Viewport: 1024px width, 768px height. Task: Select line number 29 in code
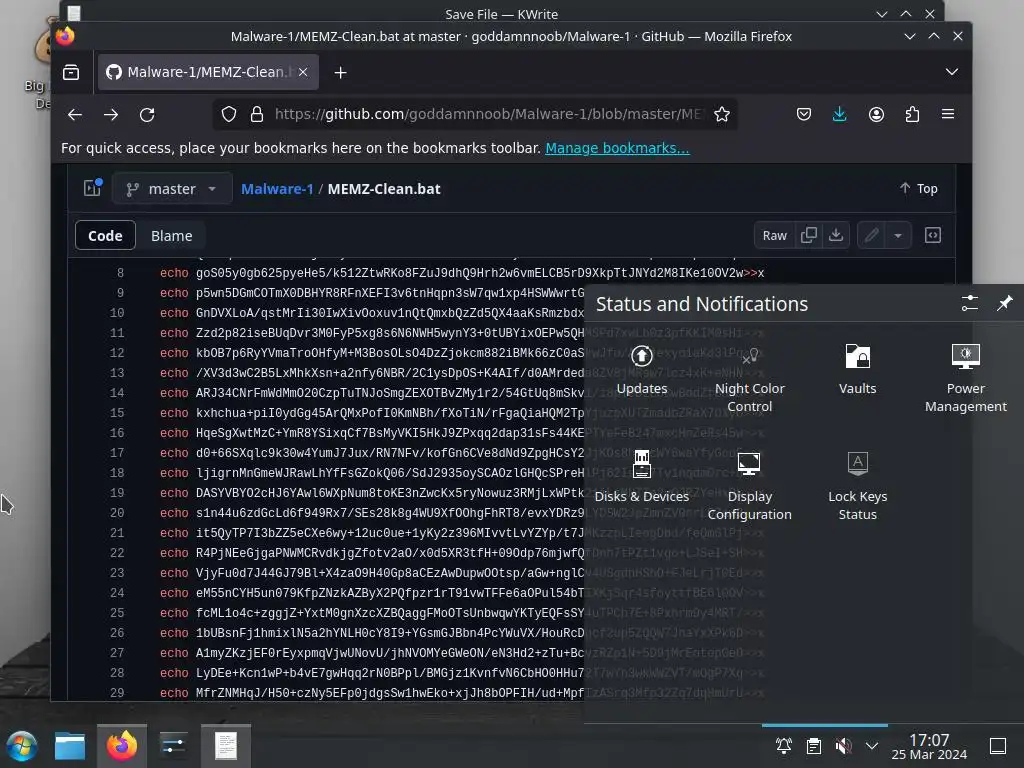click(x=117, y=693)
